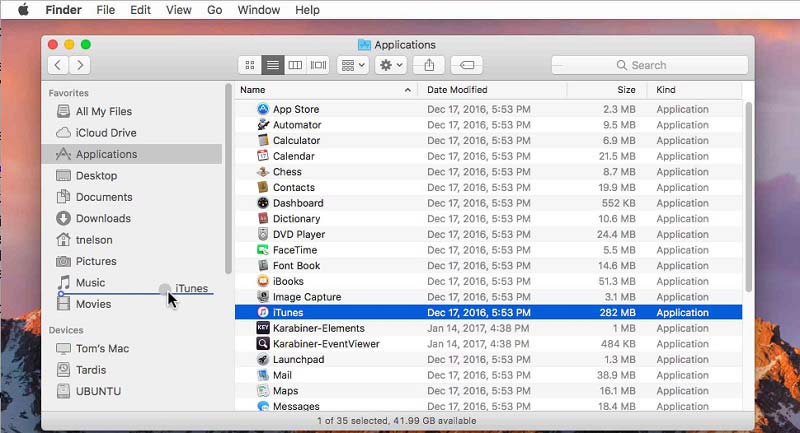This screenshot has height=433, width=800.
Task: Switch to column view in toolbar
Action: tap(295, 65)
